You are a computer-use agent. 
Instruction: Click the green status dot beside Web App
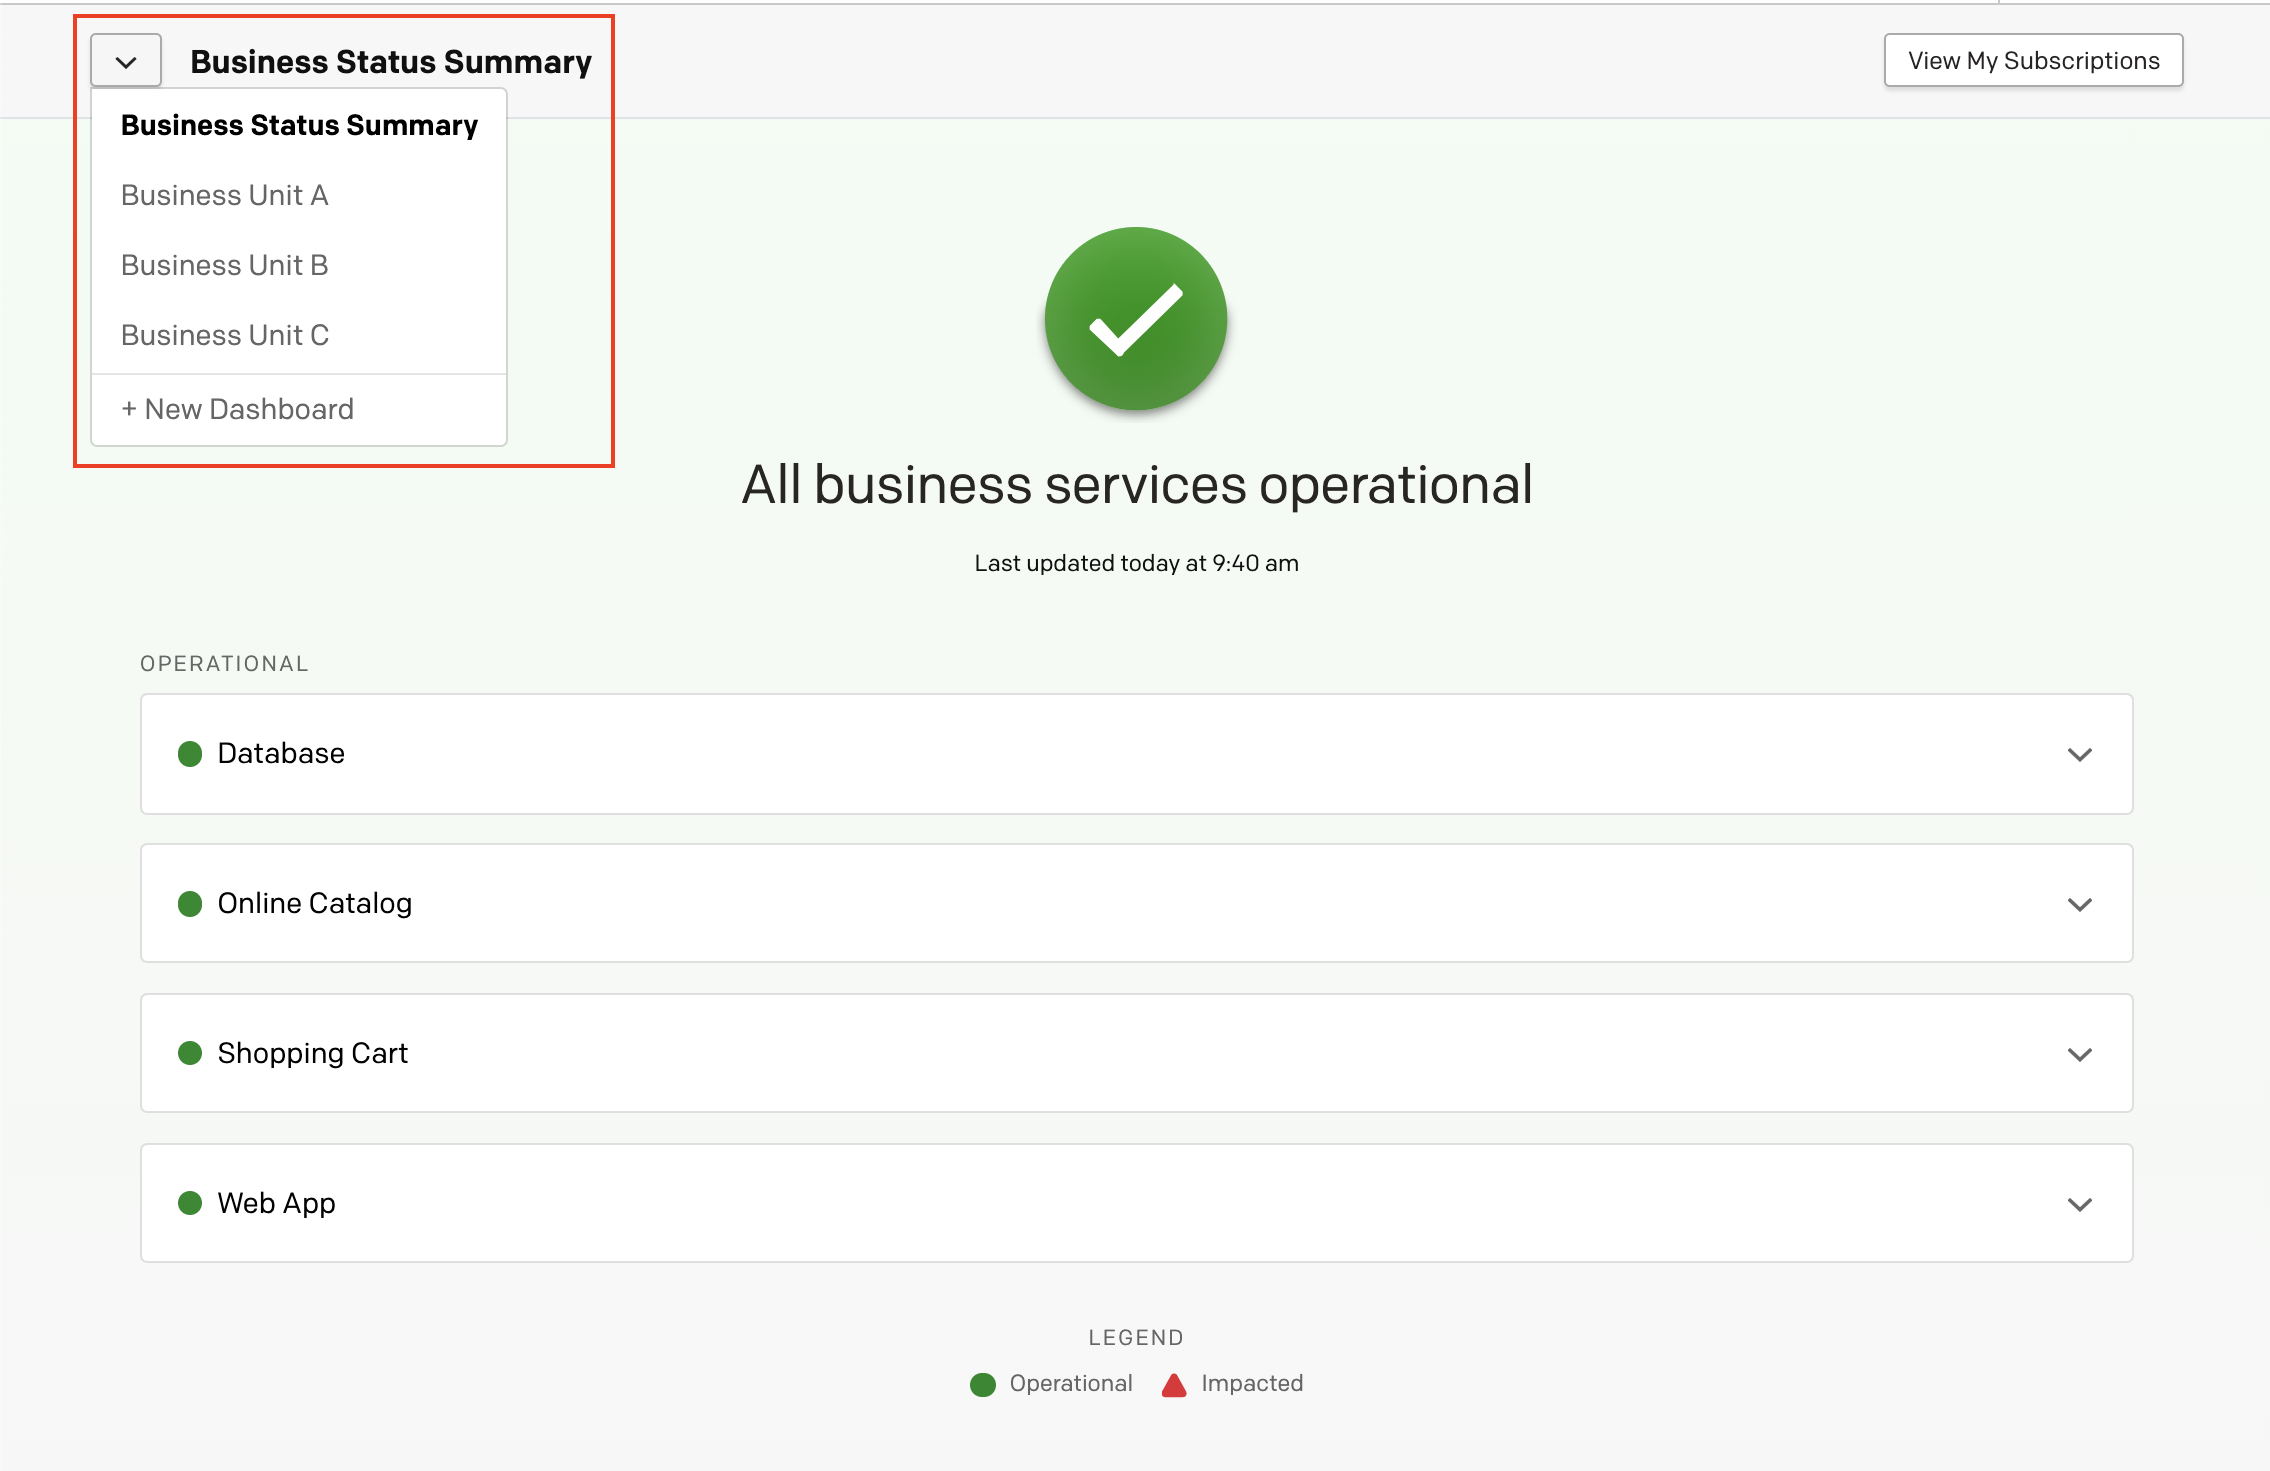[190, 1203]
